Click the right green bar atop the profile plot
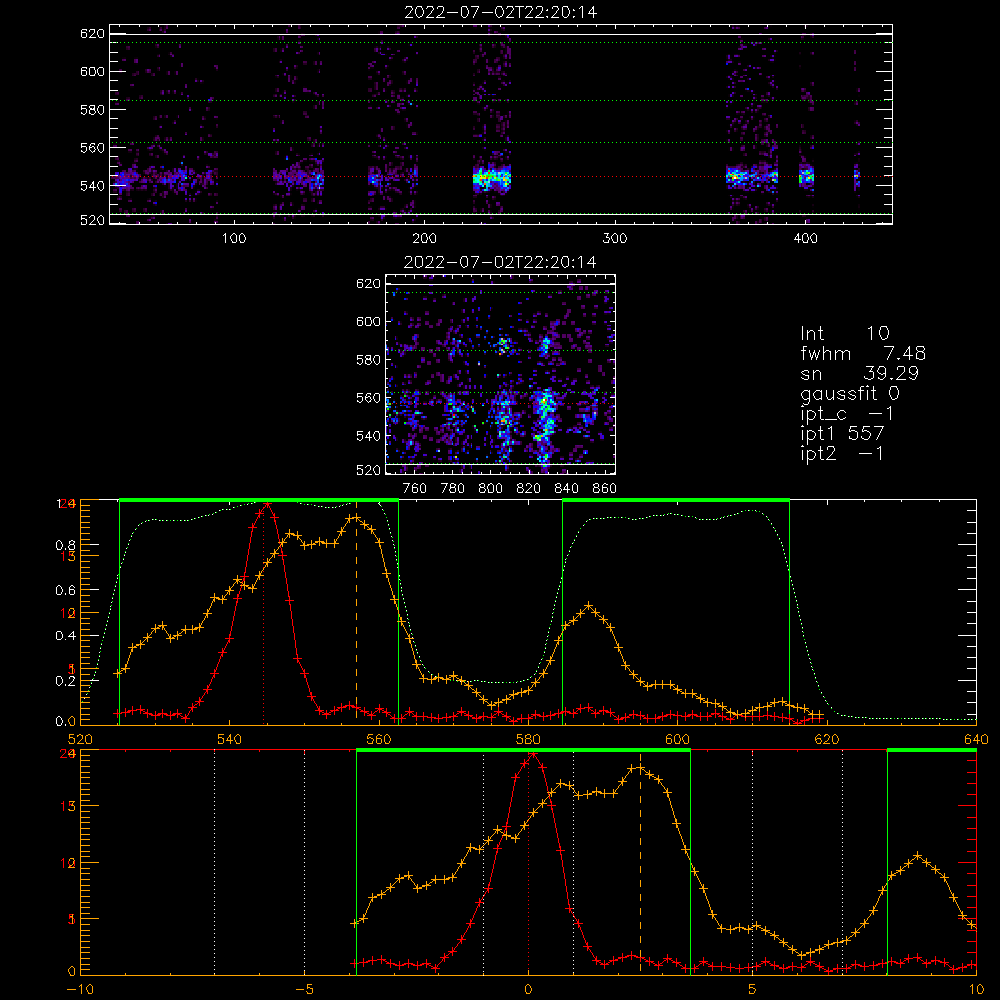Viewport: 1000px width, 1000px height. pos(676,500)
